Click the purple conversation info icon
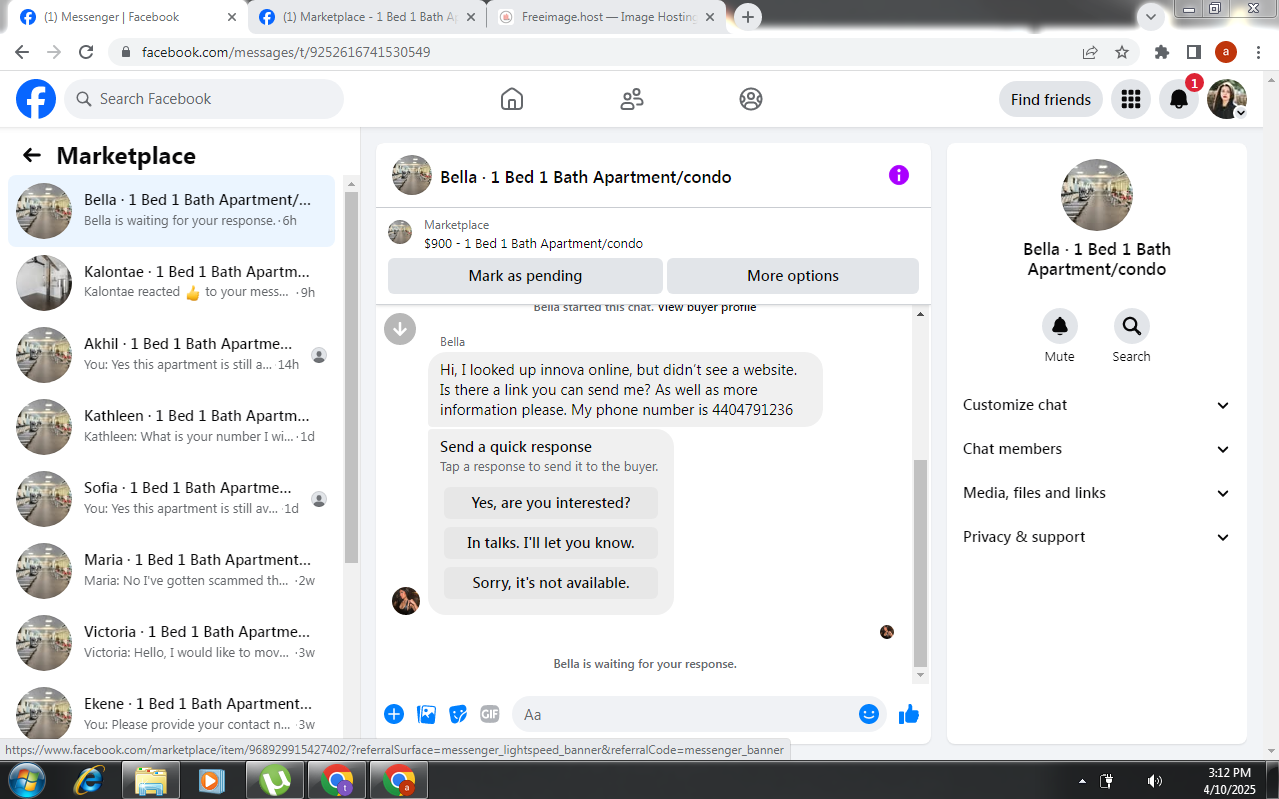This screenshot has height=799, width=1279. tap(899, 175)
